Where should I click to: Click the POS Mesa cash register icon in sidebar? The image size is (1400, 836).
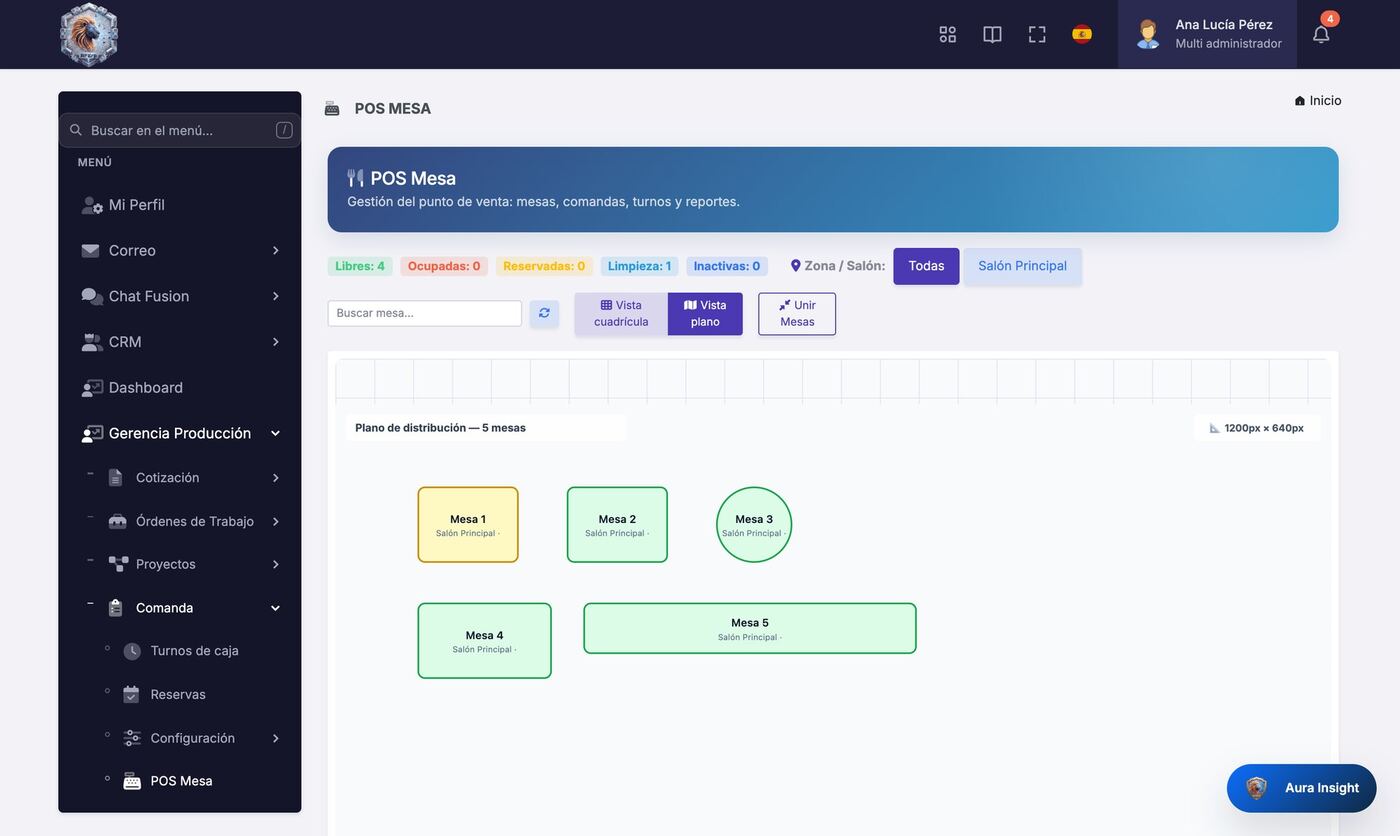point(132,782)
